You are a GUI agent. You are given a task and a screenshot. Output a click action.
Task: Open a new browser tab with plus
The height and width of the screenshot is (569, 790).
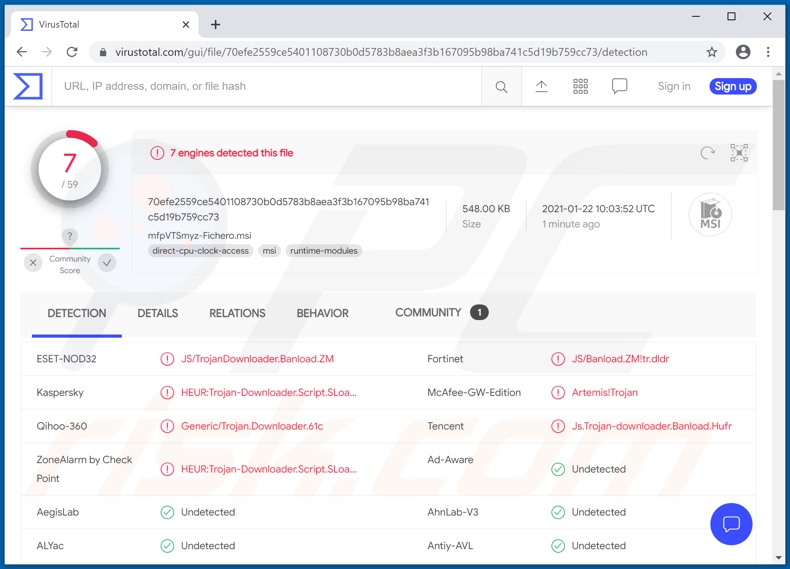point(216,24)
